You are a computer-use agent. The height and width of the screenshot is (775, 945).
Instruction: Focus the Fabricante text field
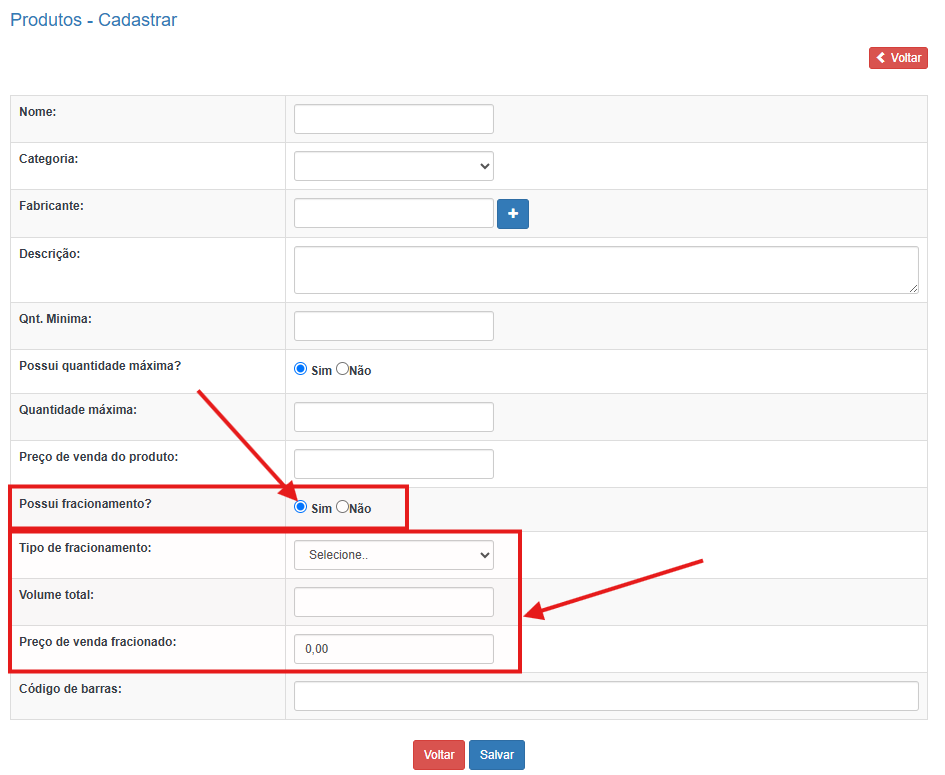393,213
